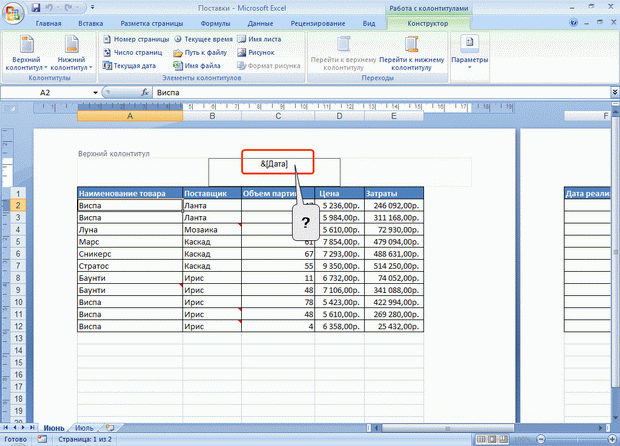Insert Имя листа element
Viewport: 620px width, 446px height.
[x=259, y=39]
